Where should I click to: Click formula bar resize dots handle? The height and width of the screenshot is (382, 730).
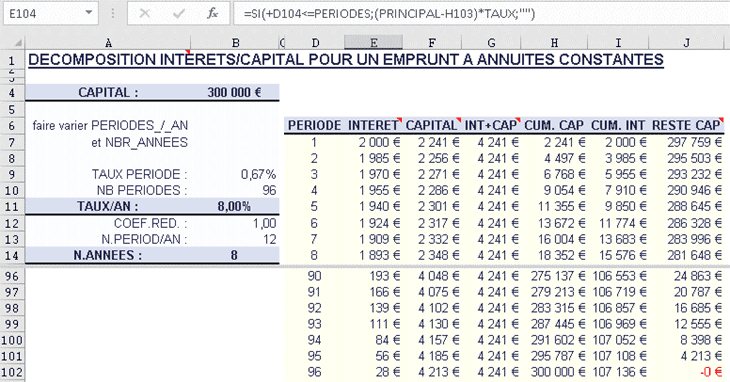[x=113, y=13]
